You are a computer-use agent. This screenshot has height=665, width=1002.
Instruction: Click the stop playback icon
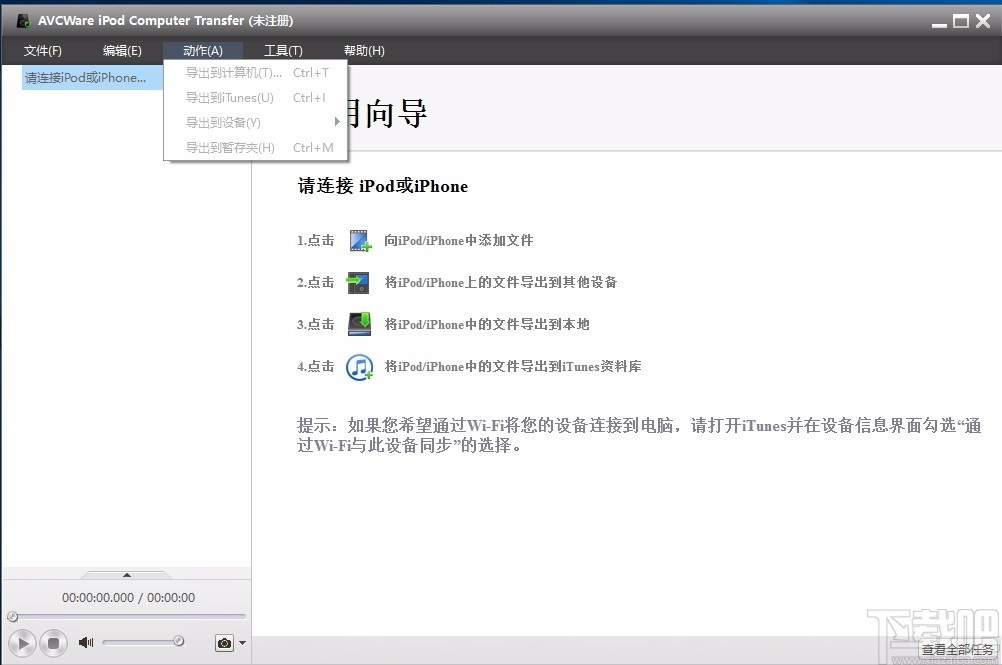click(53, 643)
